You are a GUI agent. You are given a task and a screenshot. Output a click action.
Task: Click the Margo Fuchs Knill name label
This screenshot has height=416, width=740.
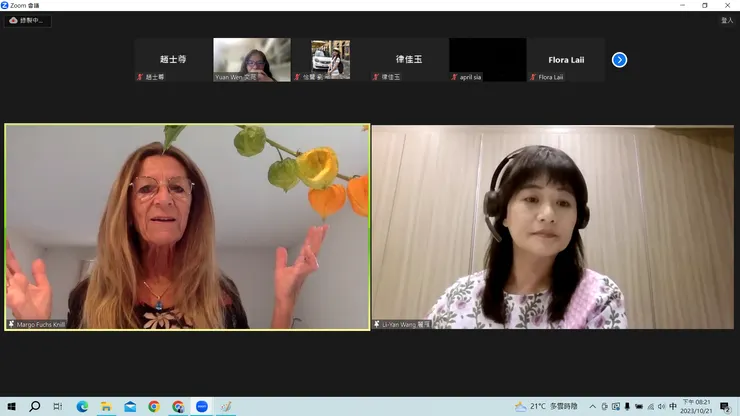pos(41,324)
